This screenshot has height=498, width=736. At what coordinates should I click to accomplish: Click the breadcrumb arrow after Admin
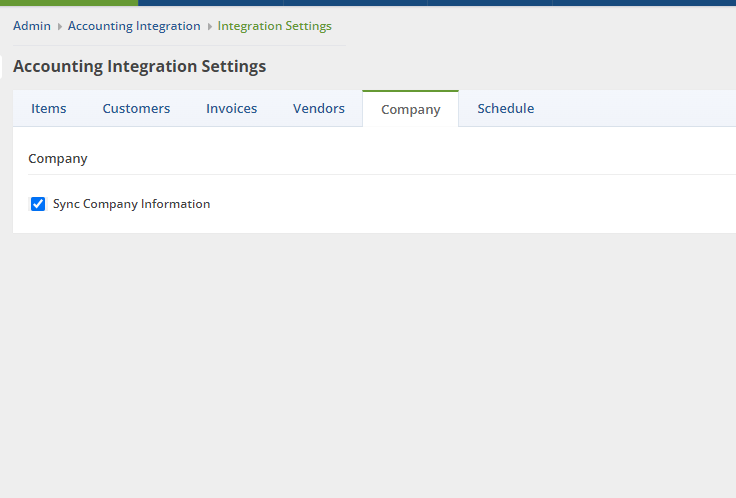(x=60, y=27)
